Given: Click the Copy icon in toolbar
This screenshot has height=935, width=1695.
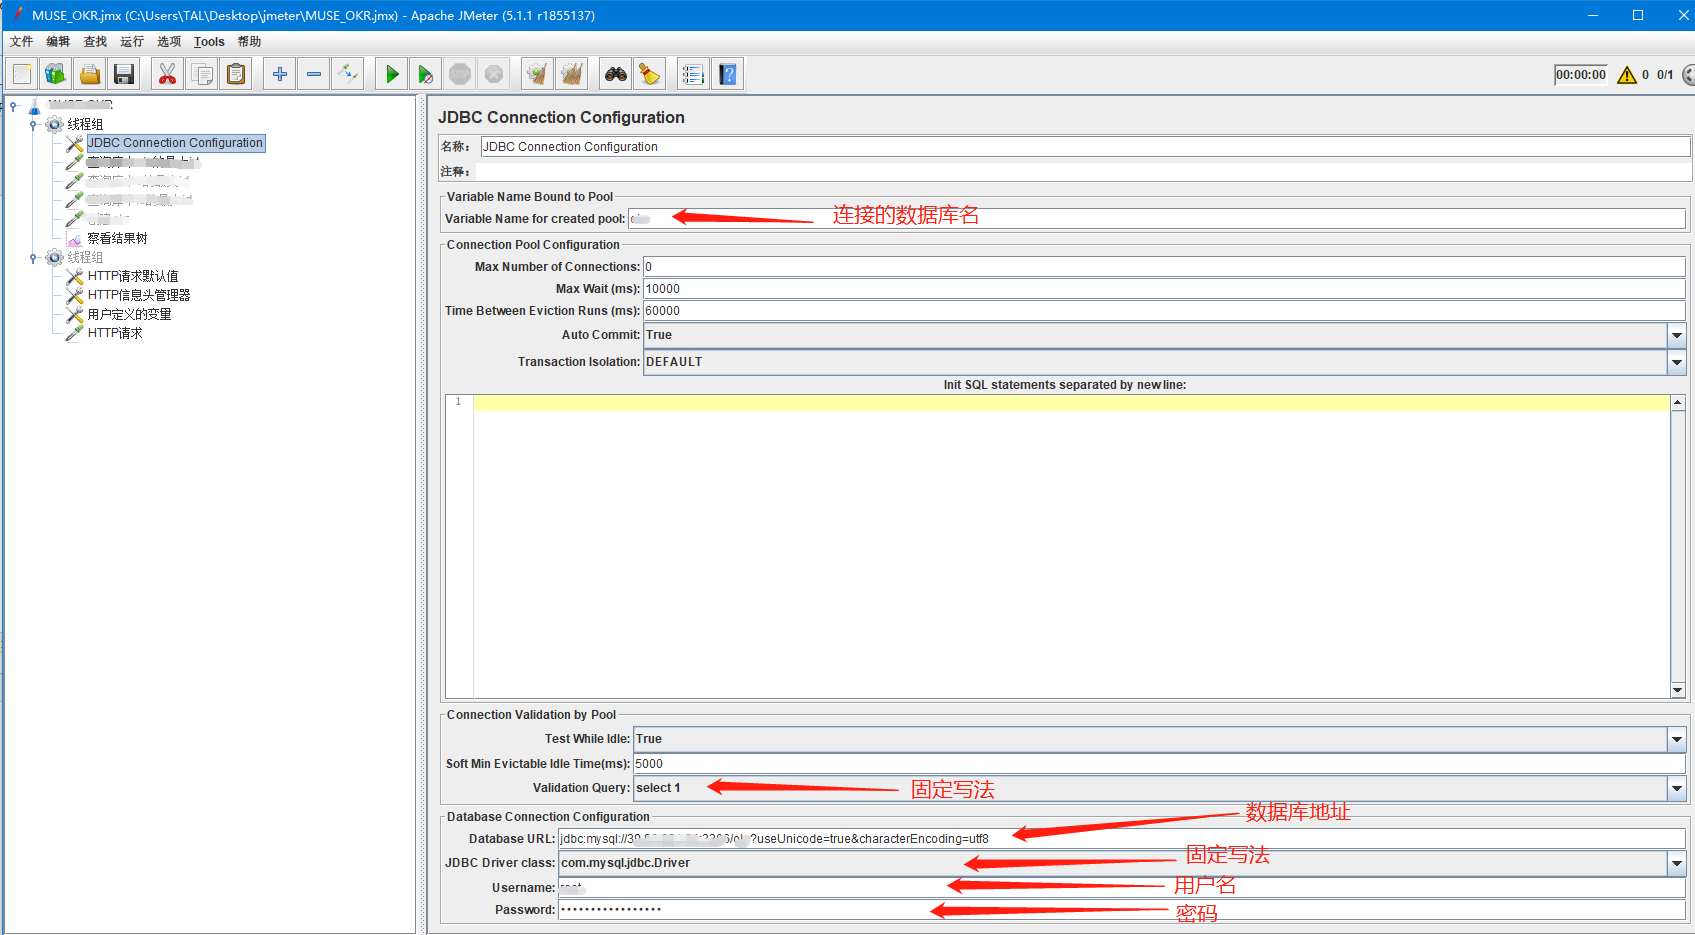Looking at the screenshot, I should [202, 74].
